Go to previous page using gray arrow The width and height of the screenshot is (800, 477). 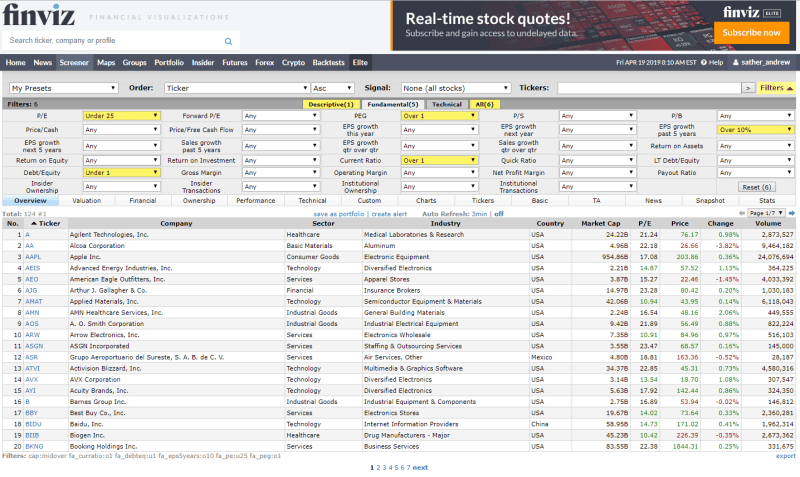[x=742, y=213]
